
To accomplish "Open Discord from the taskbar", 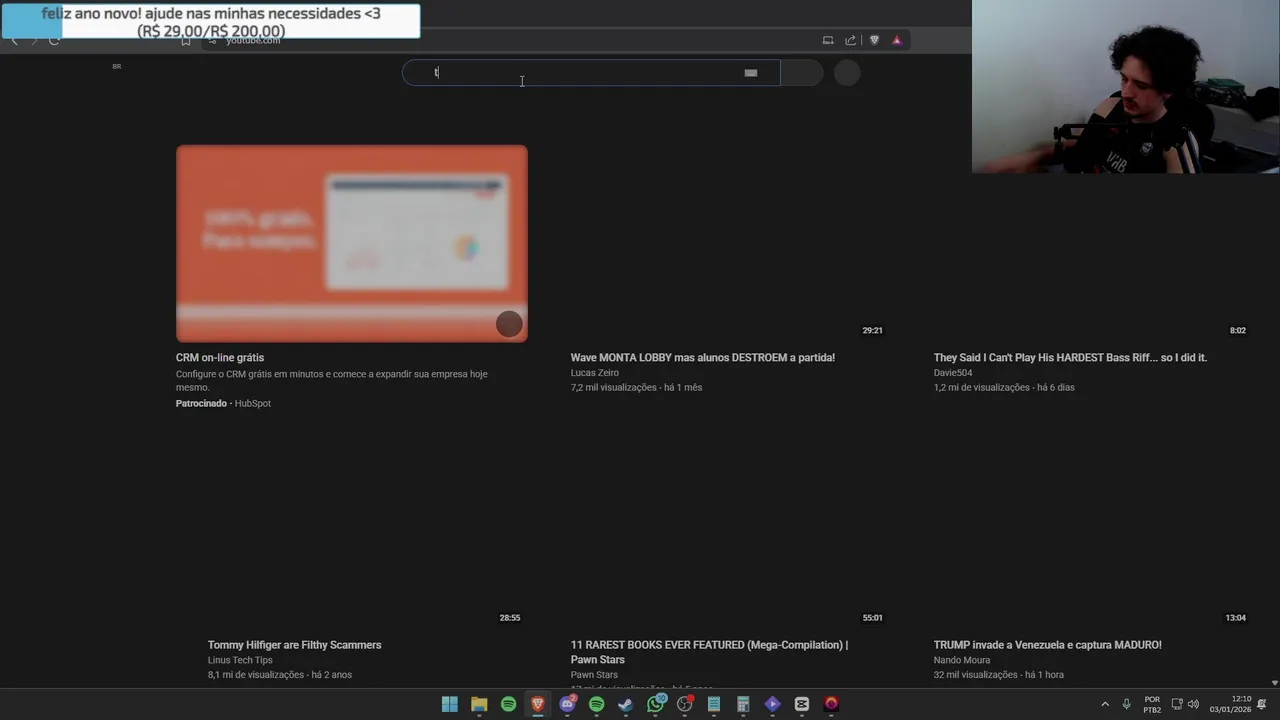I will tap(567, 704).
